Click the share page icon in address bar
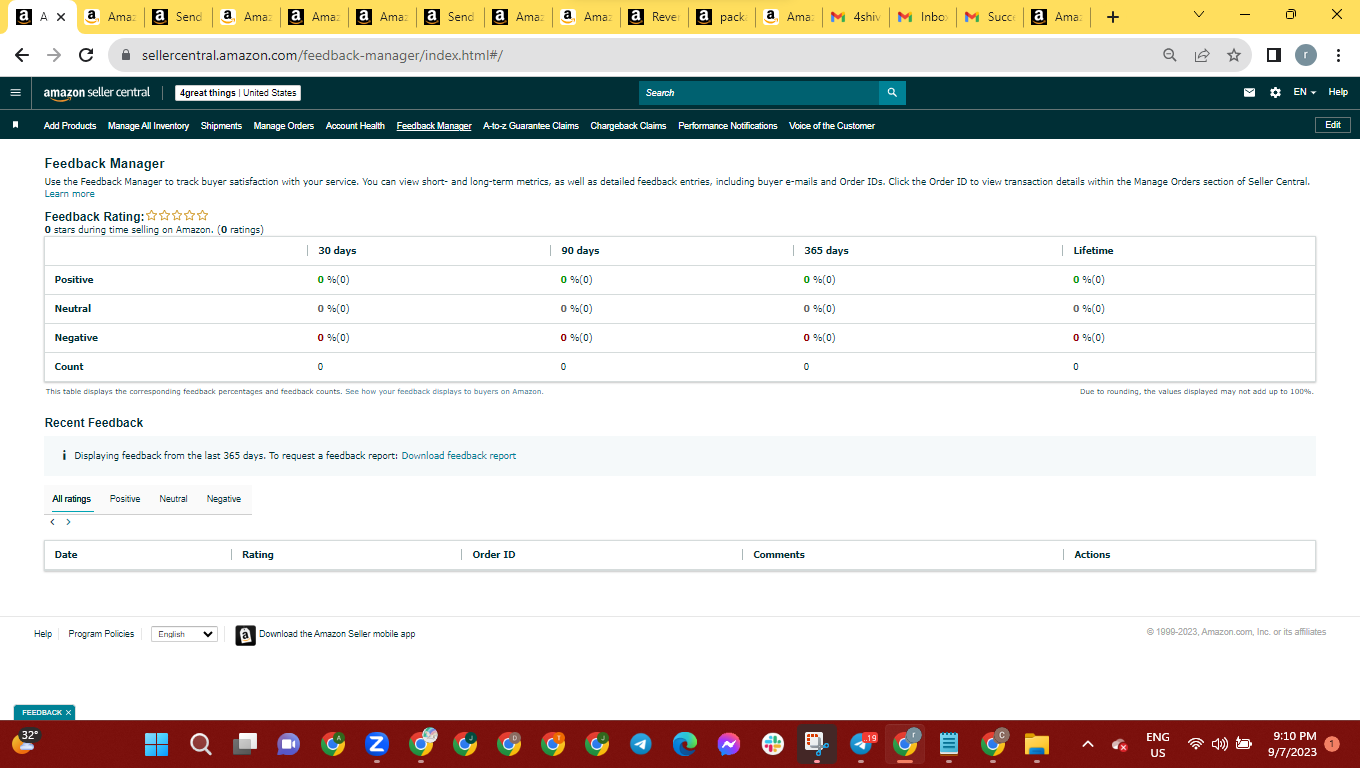Viewport: 1360px width, 768px height. (1202, 55)
